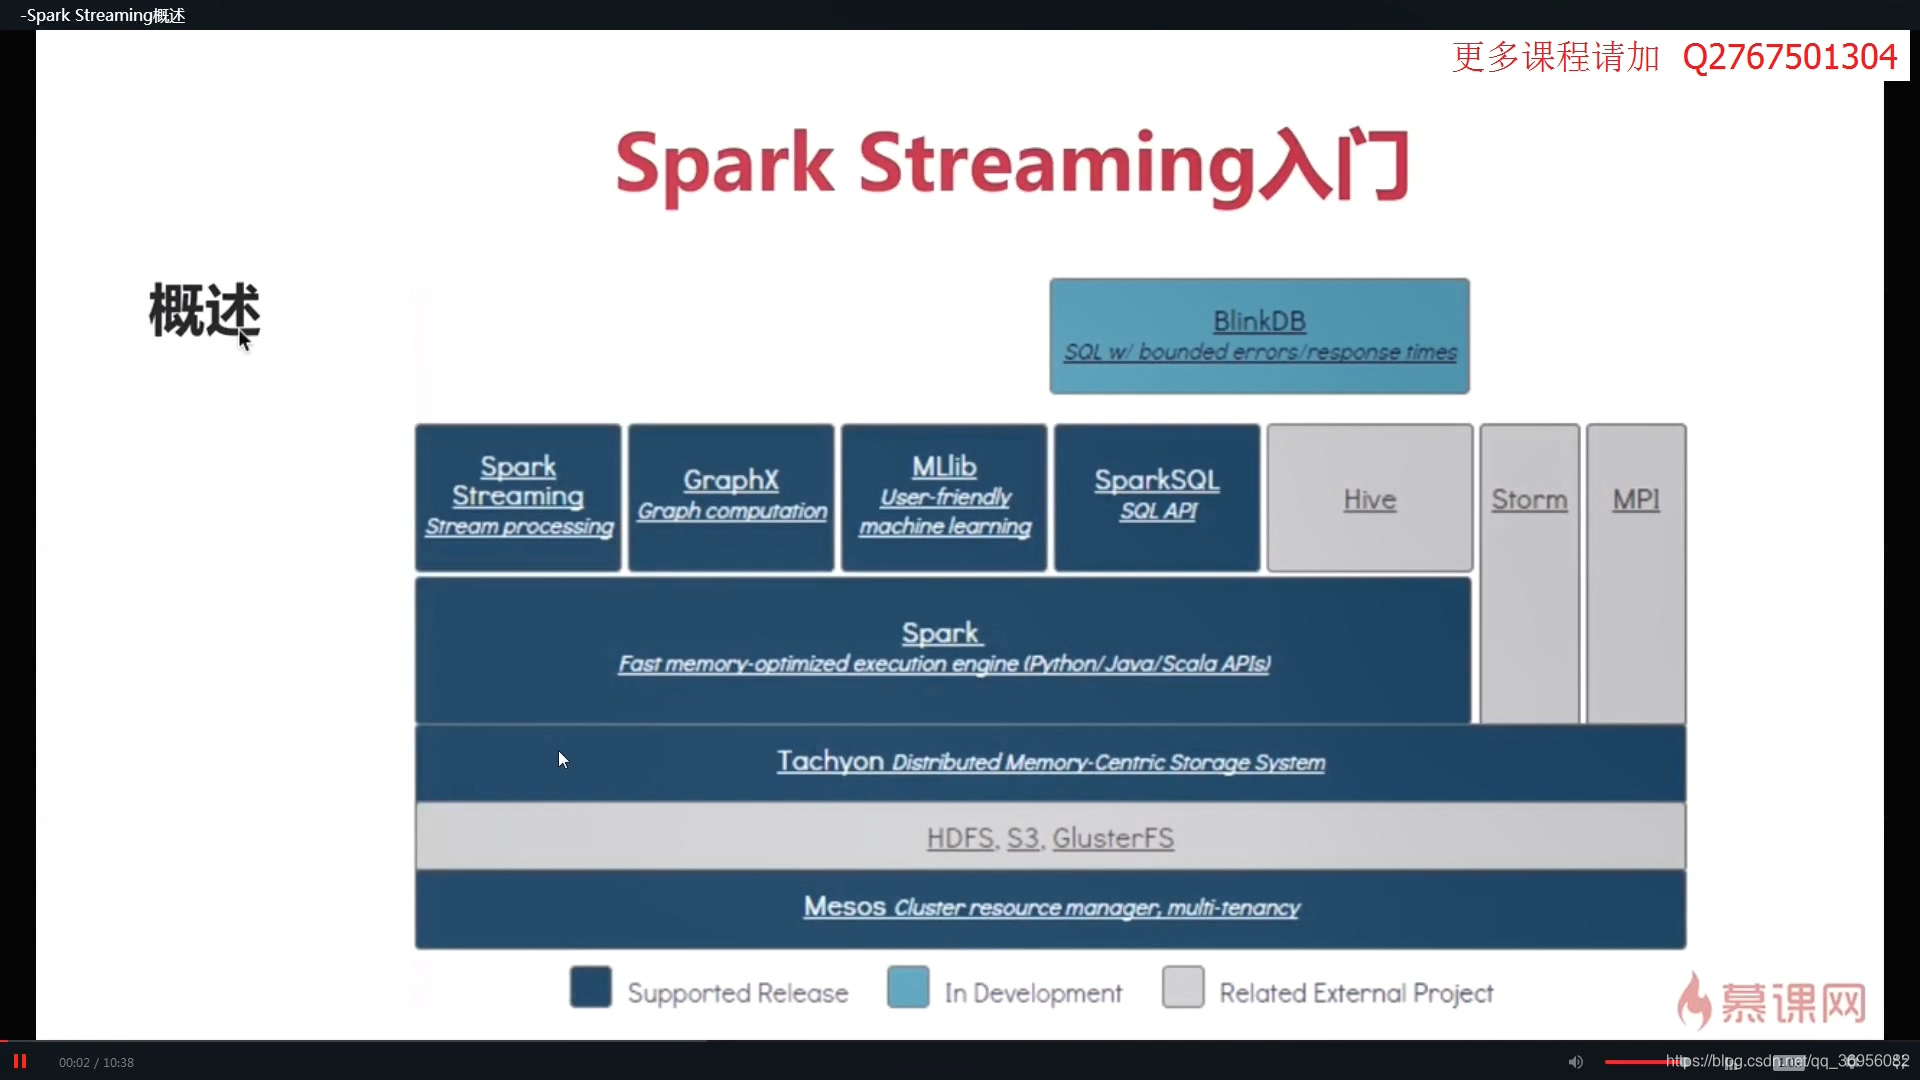Click the GraphX graph computation block
1920x1080 pixels.
click(731, 497)
